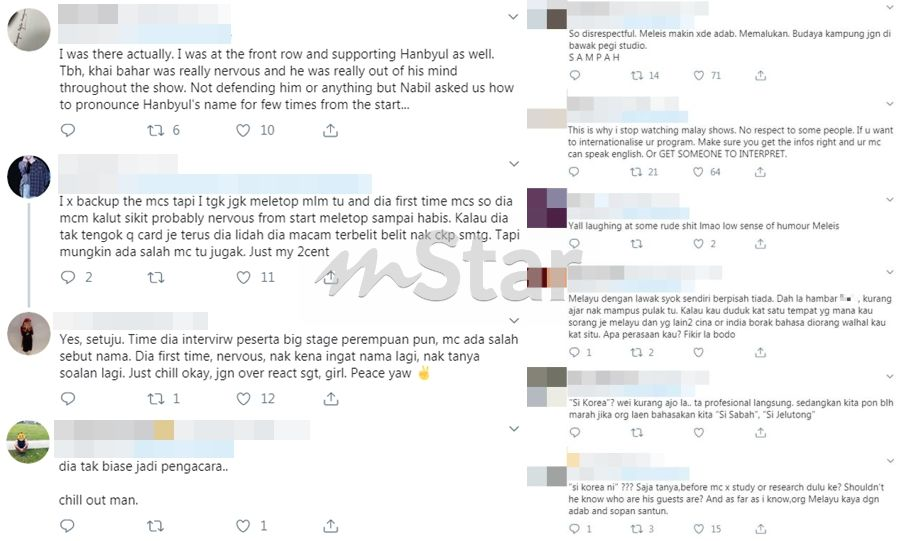This screenshot has width=899, height=541.
Task: Retweet the tweet with 6 retweets
Action: (x=155, y=130)
